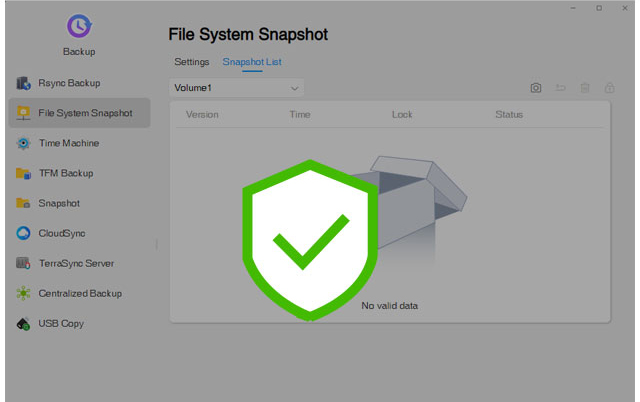Click the restore snapshot arrow icon
The width and height of the screenshot is (640, 402).
[x=560, y=88]
